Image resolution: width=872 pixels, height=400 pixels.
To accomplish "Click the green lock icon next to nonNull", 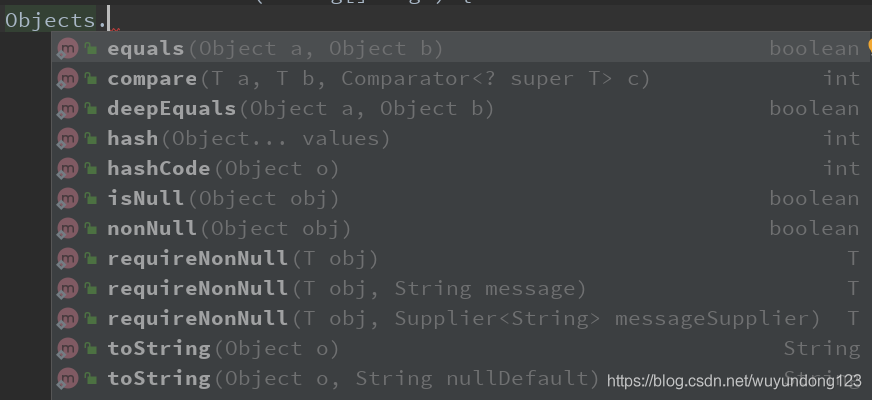I will 91,229.
